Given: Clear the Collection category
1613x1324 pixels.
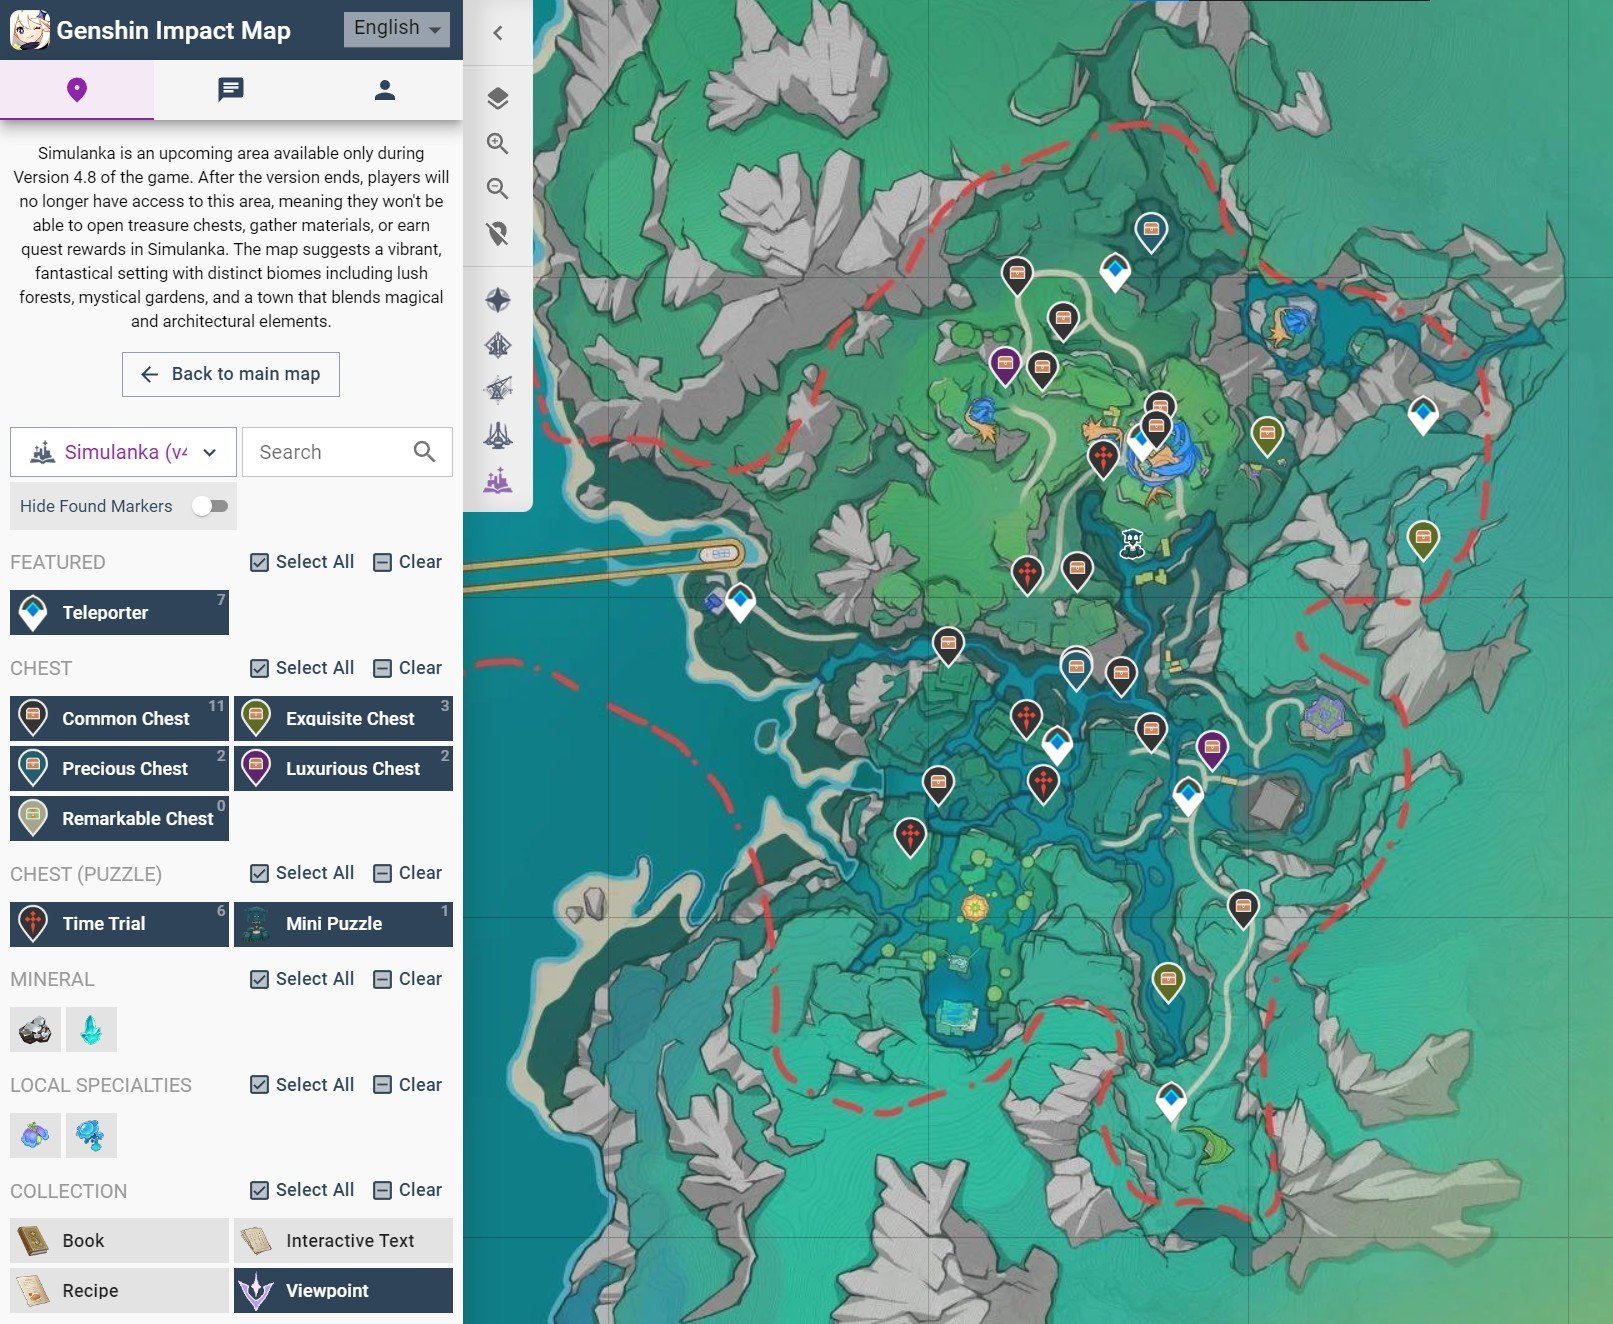Looking at the screenshot, I should tap(407, 1190).
